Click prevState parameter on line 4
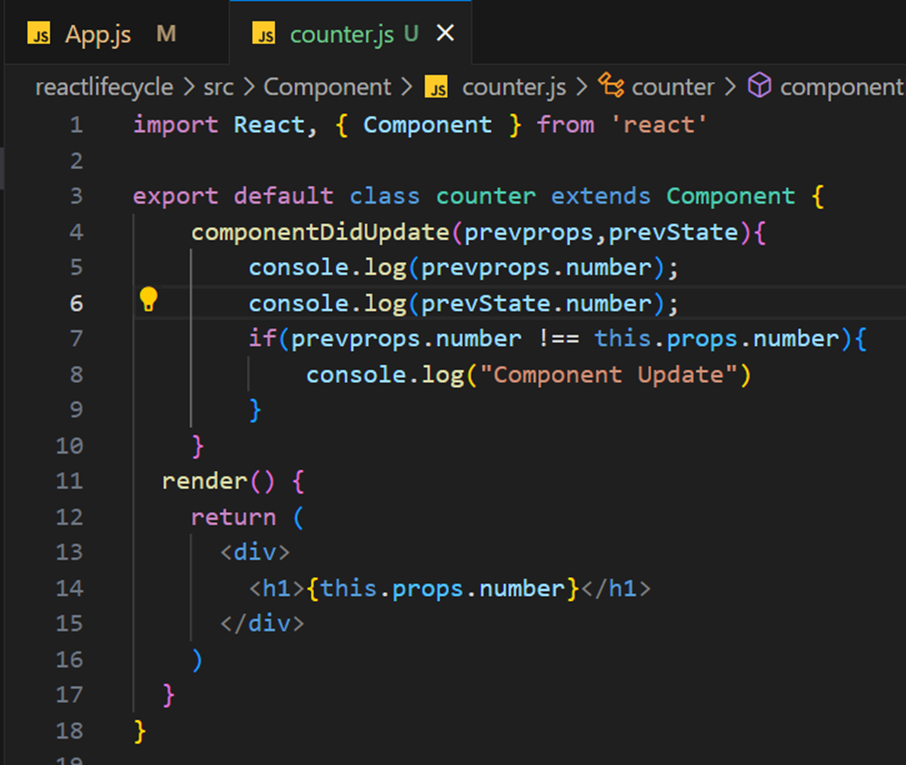The image size is (906, 765). tap(673, 232)
